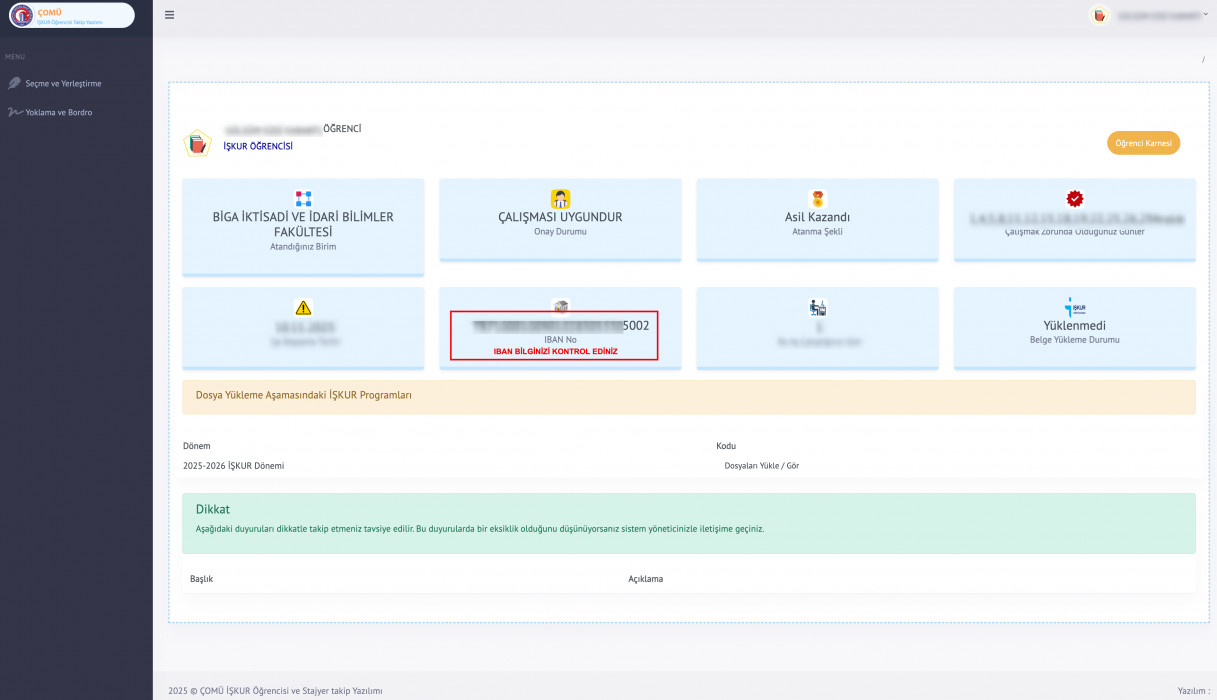Click the yellow warning triangle icon

(303, 307)
